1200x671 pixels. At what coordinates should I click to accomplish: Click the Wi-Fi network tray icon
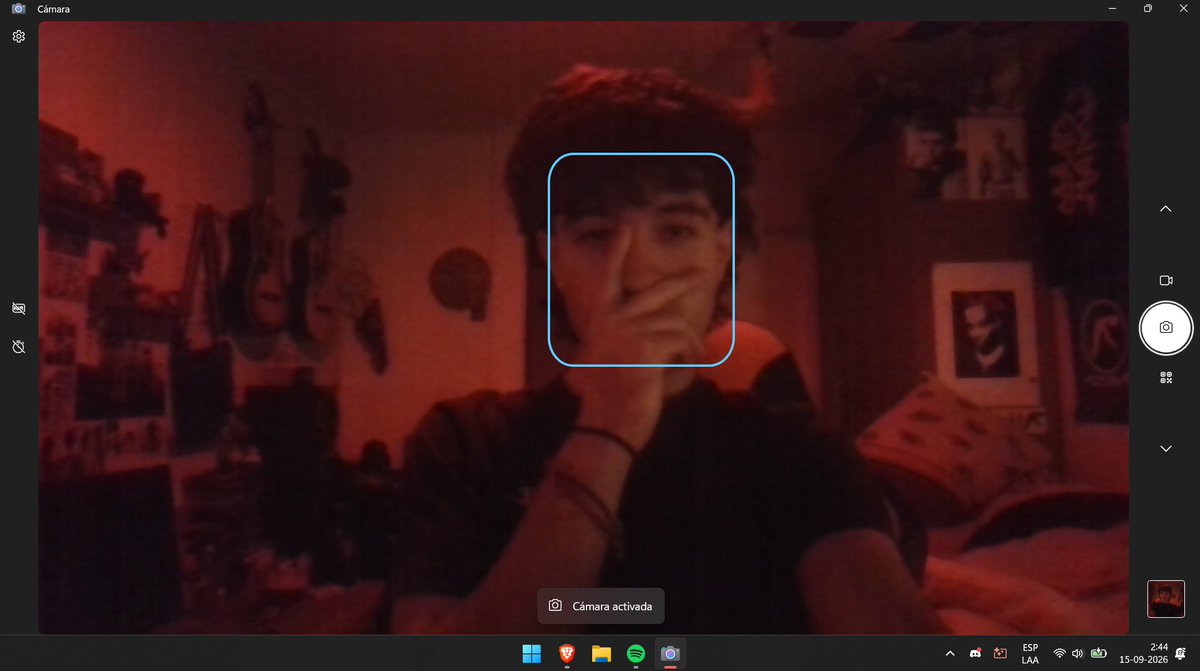(1060, 653)
